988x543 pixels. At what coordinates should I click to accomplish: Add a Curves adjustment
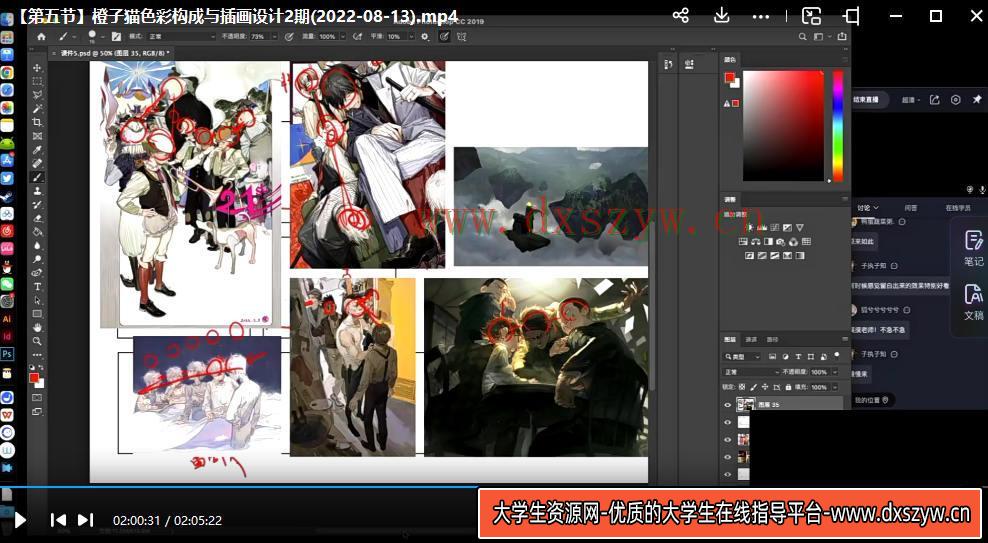774,227
